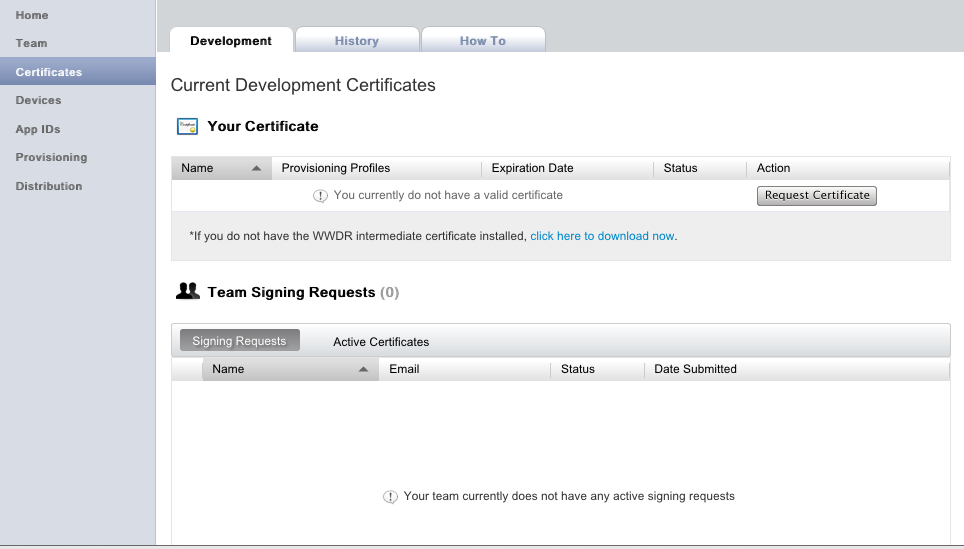Go to Distribution in sidebar
Viewport: 964px width, 549px height.
(x=49, y=186)
